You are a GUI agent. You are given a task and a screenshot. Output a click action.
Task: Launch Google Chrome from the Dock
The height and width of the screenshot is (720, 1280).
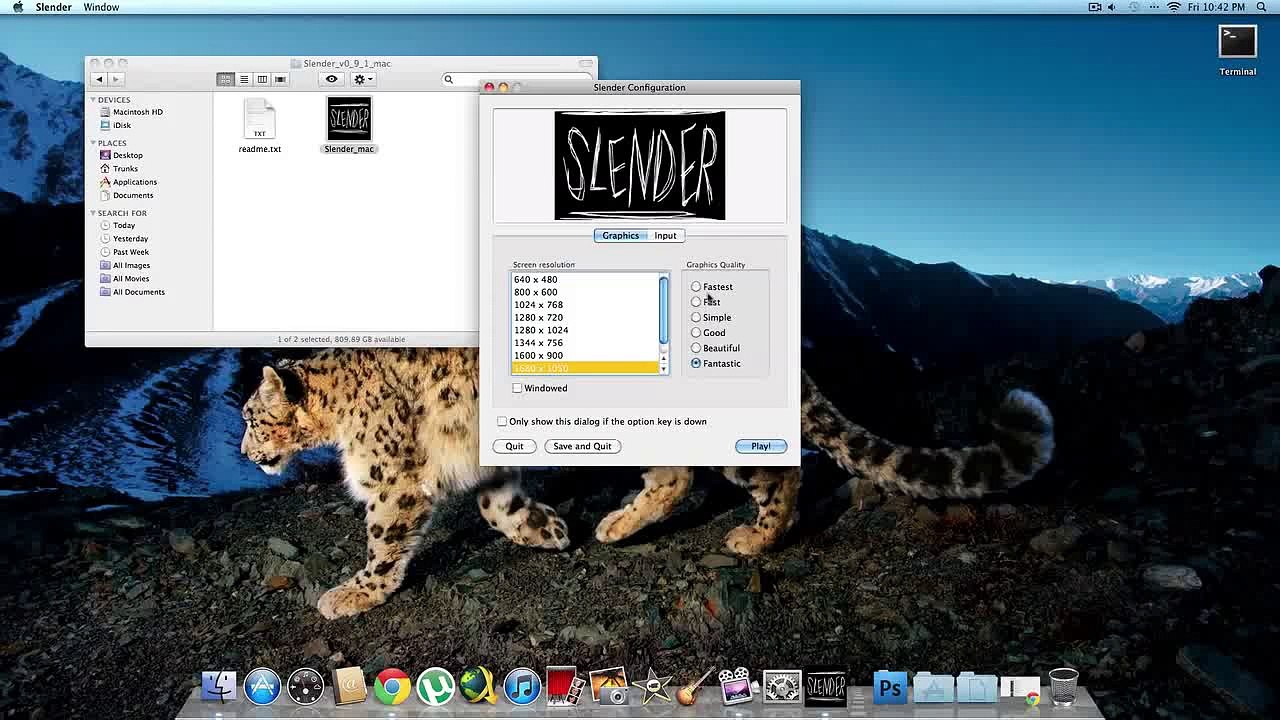coord(392,686)
